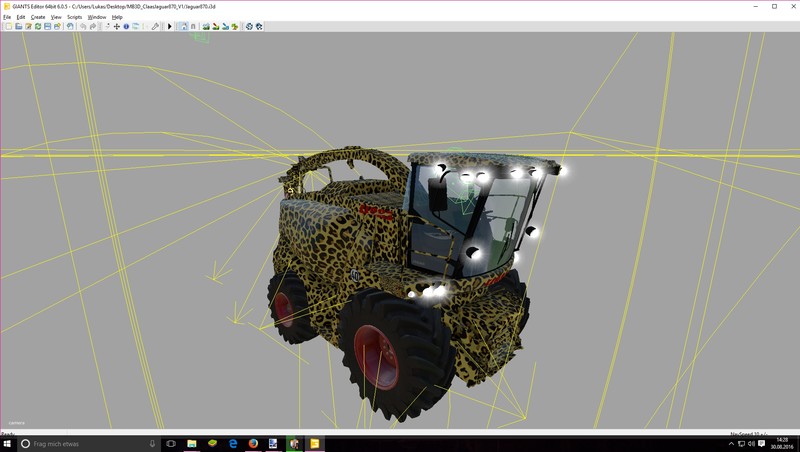Screen dimensions: 800x452
Task: Open the Edit menu
Action: (21, 17)
